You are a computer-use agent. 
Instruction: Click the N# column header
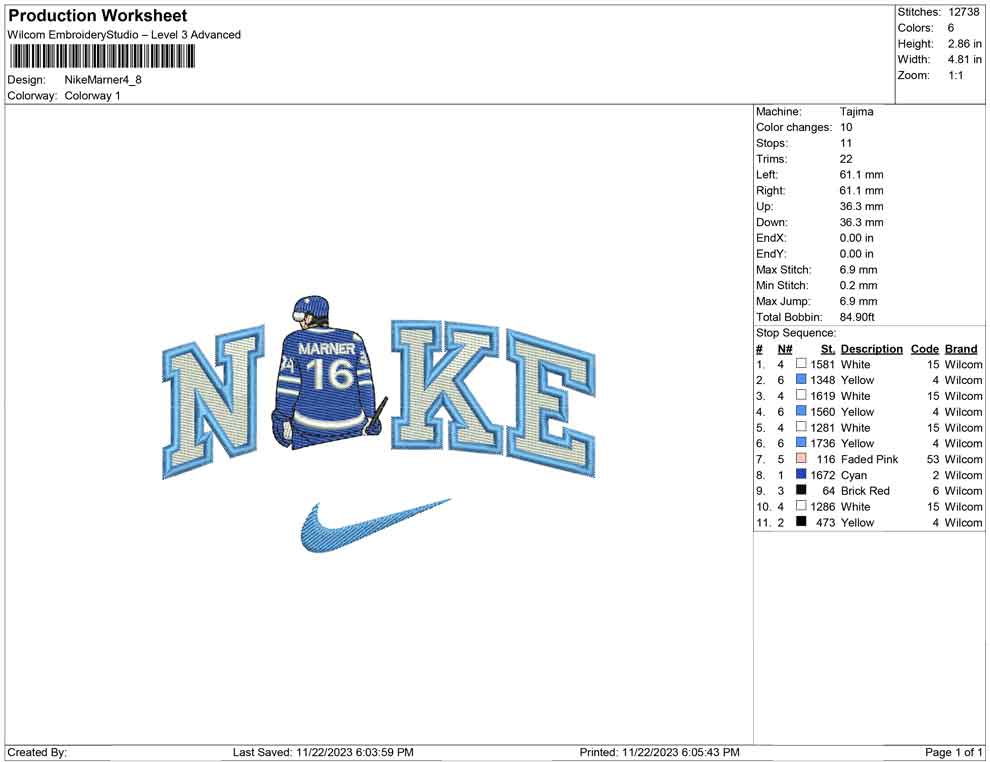click(785, 349)
